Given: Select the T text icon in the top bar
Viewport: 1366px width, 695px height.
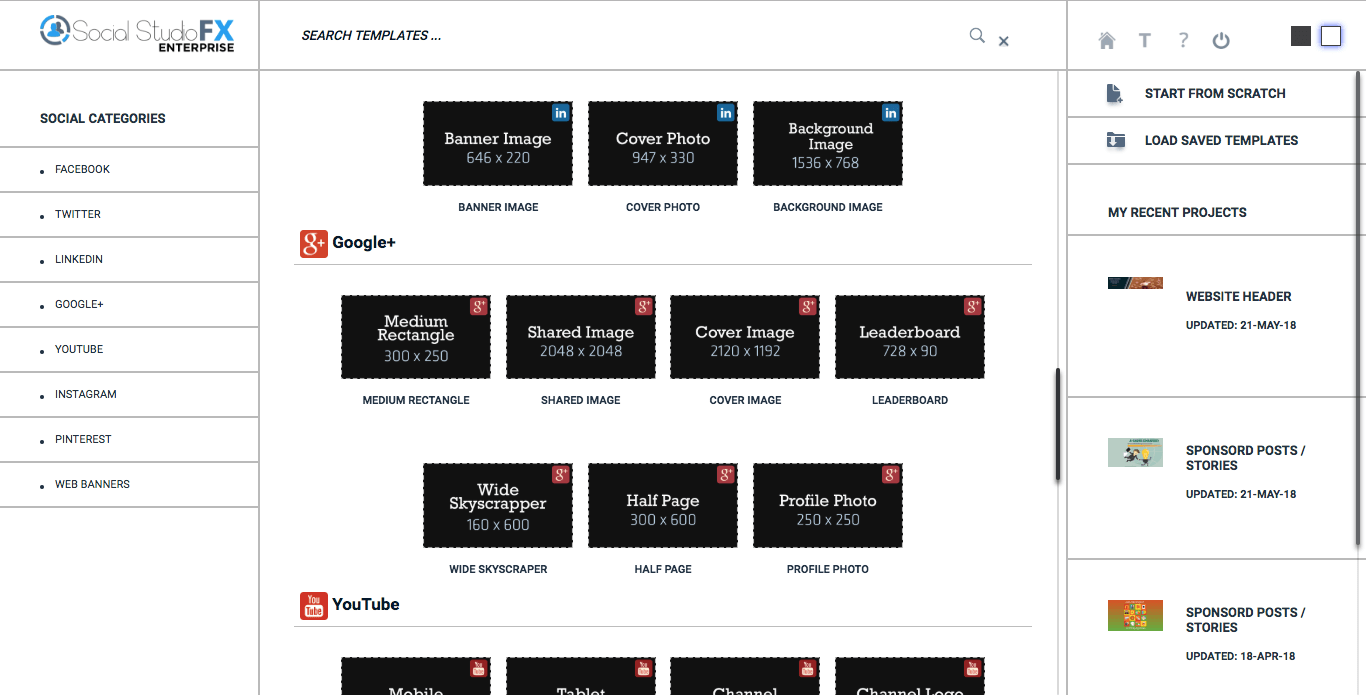Looking at the screenshot, I should (1145, 40).
